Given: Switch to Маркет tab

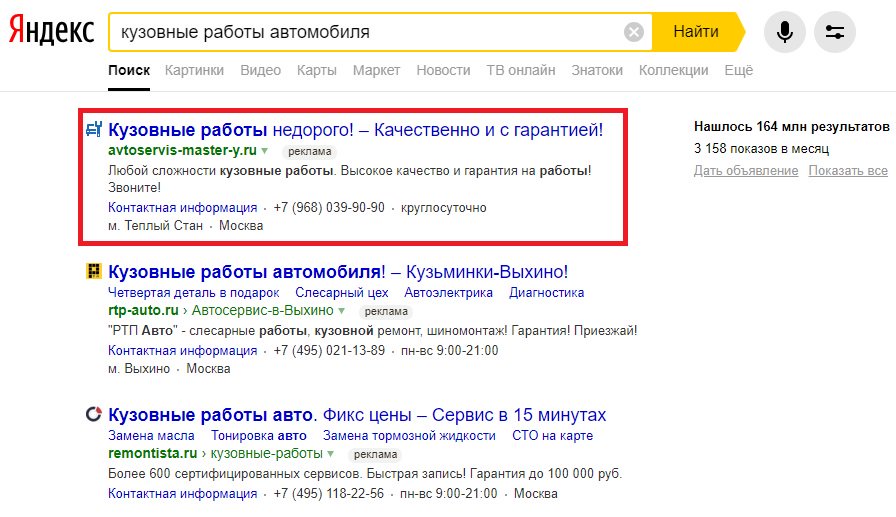Looking at the screenshot, I should pos(376,70).
